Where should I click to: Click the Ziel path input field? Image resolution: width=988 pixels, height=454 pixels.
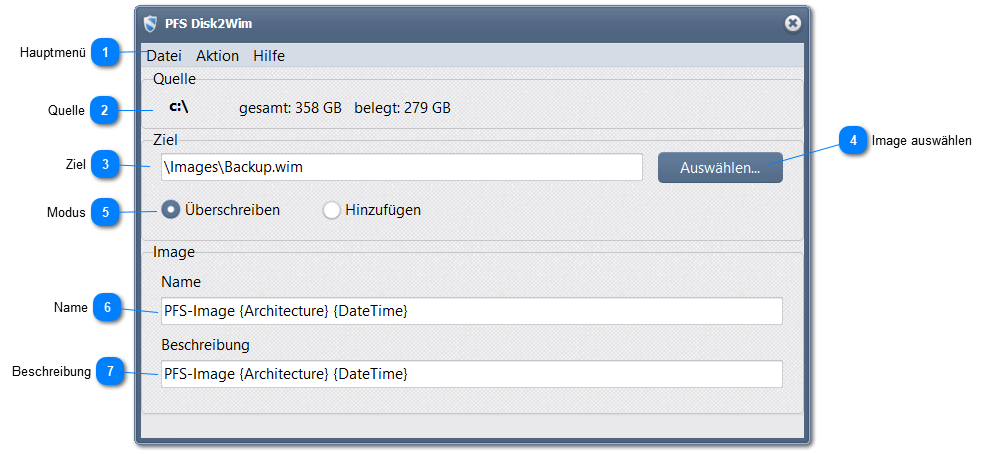click(x=400, y=167)
